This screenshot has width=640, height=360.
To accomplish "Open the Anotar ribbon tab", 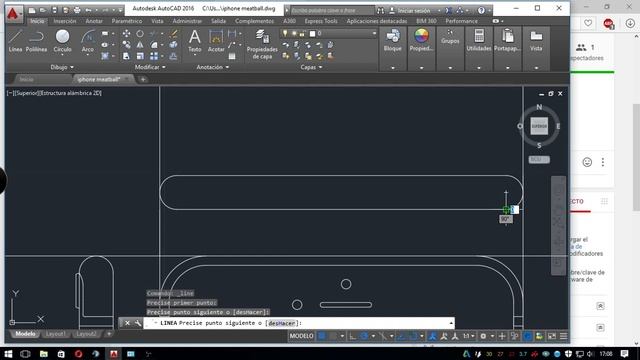I will [94, 21].
